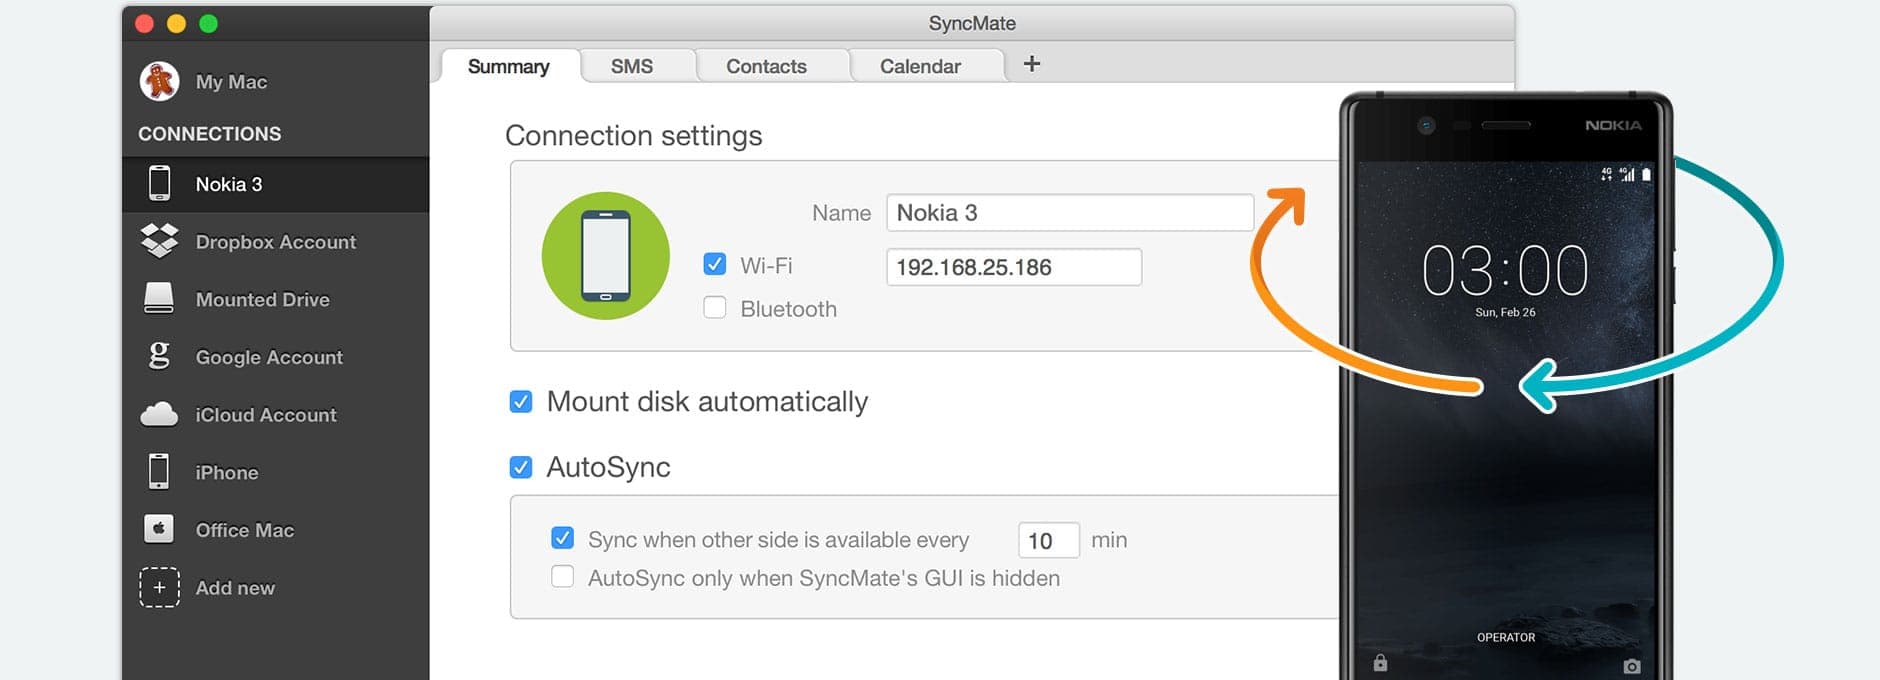Click the Wi-Fi IP address field
Image resolution: width=1880 pixels, height=680 pixels.
point(1014,267)
